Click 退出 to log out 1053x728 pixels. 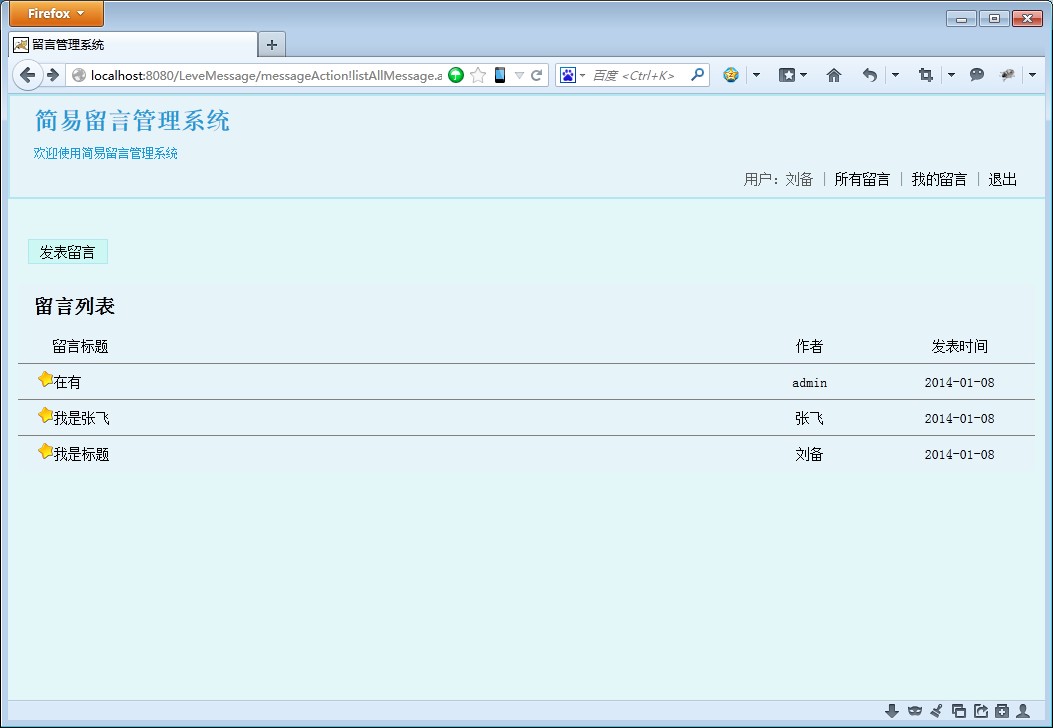tap(1003, 179)
